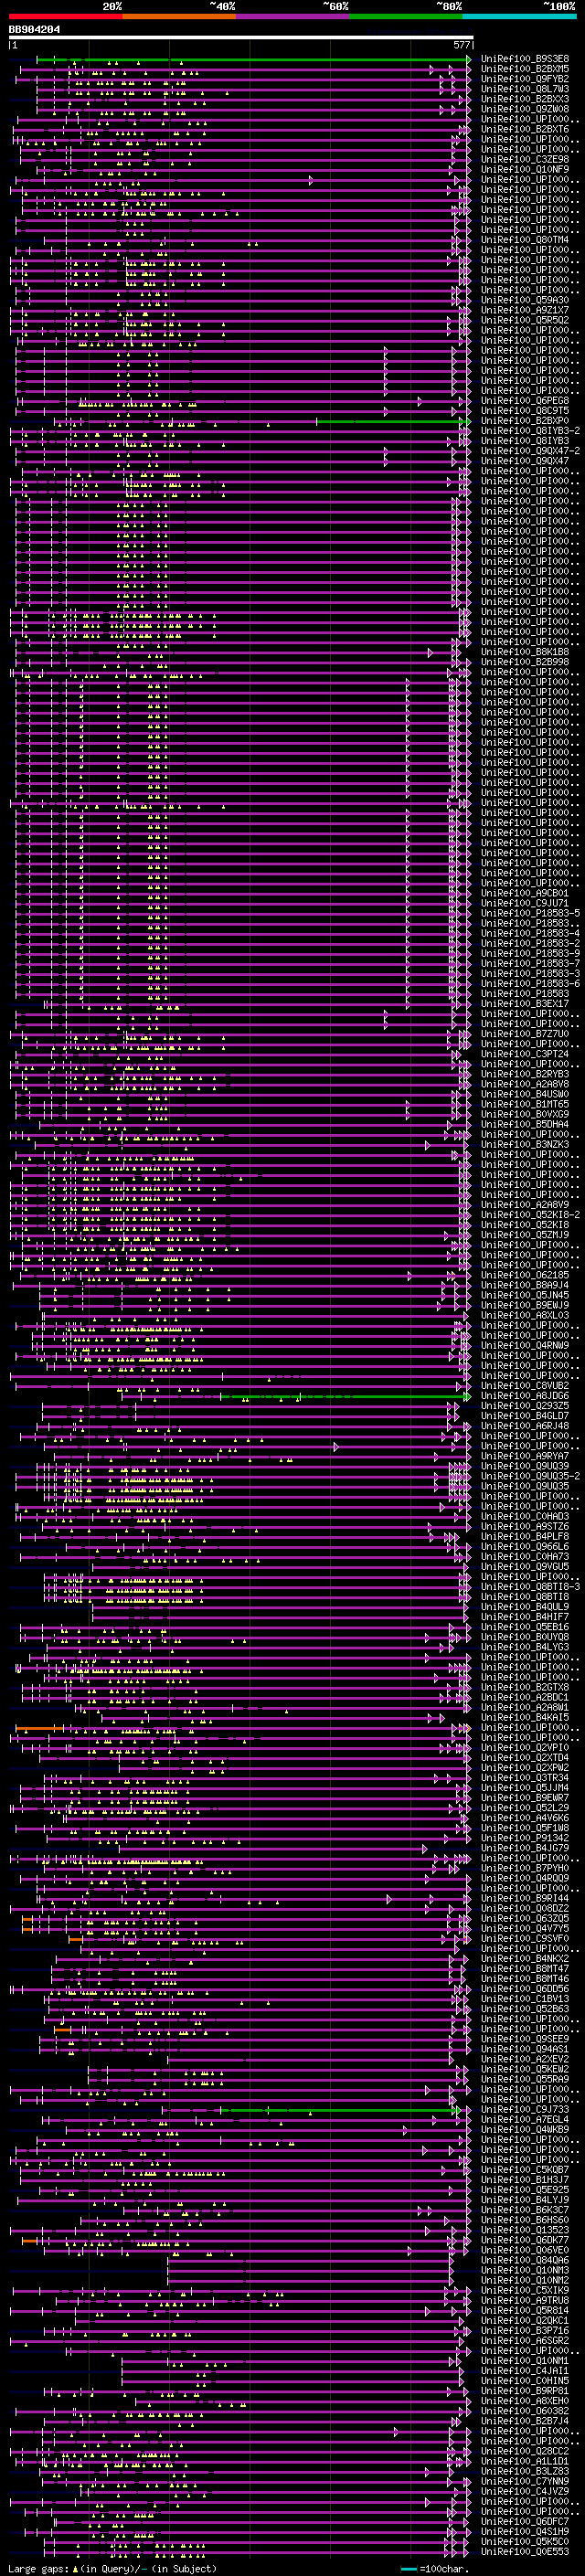585x2576 pixels.
Task: Click the red 20% identity legend bar
Action: (65, 16)
